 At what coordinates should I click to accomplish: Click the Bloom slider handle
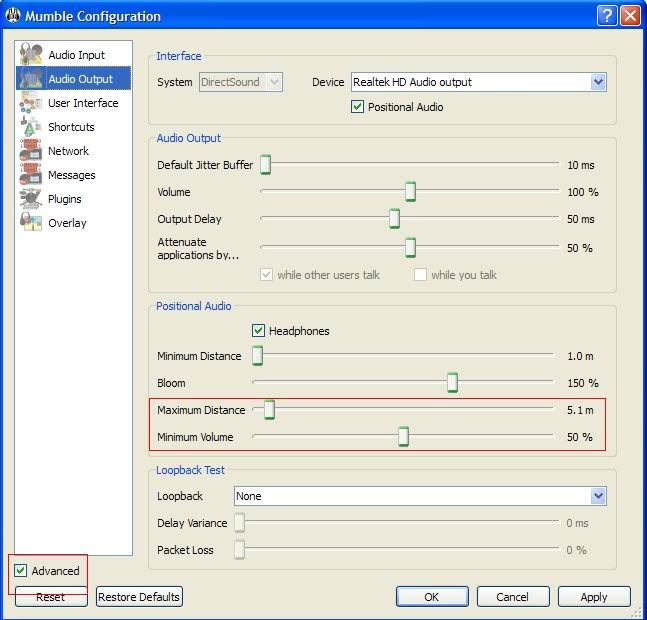(x=453, y=382)
